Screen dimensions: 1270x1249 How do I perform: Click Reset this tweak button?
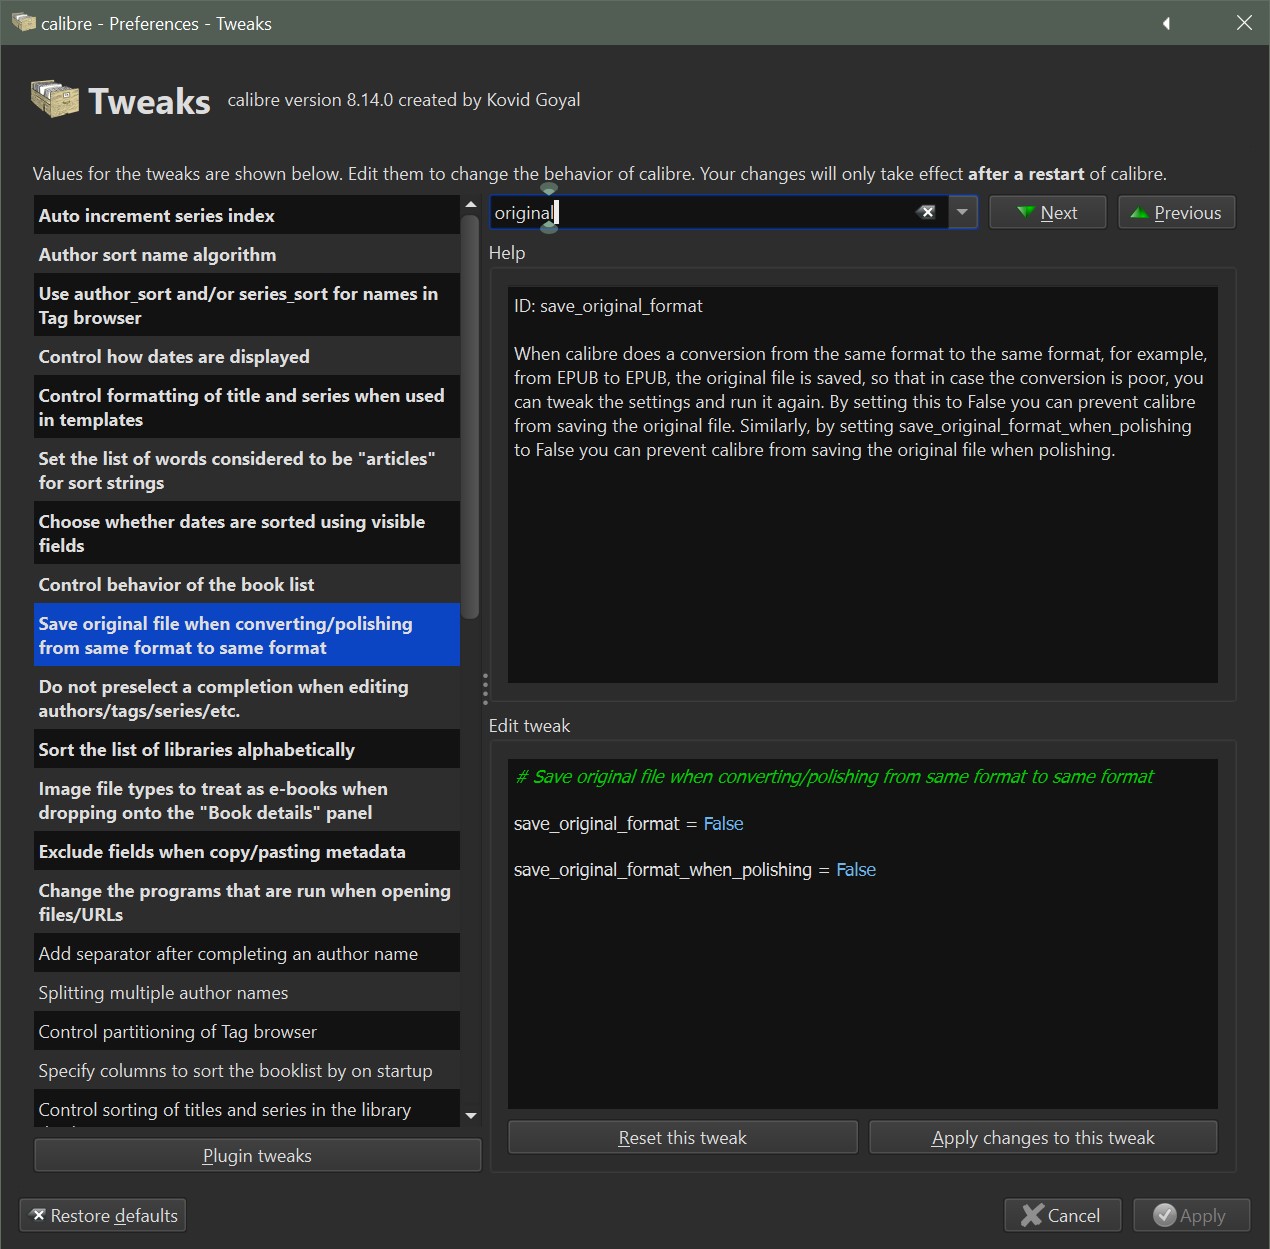683,1137
